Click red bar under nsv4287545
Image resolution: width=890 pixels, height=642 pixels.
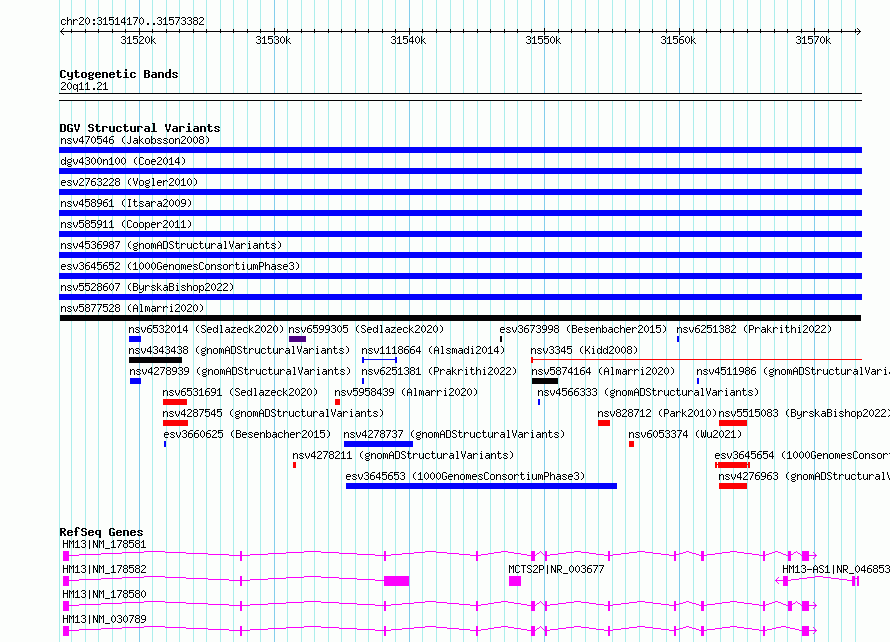[x=175, y=423]
